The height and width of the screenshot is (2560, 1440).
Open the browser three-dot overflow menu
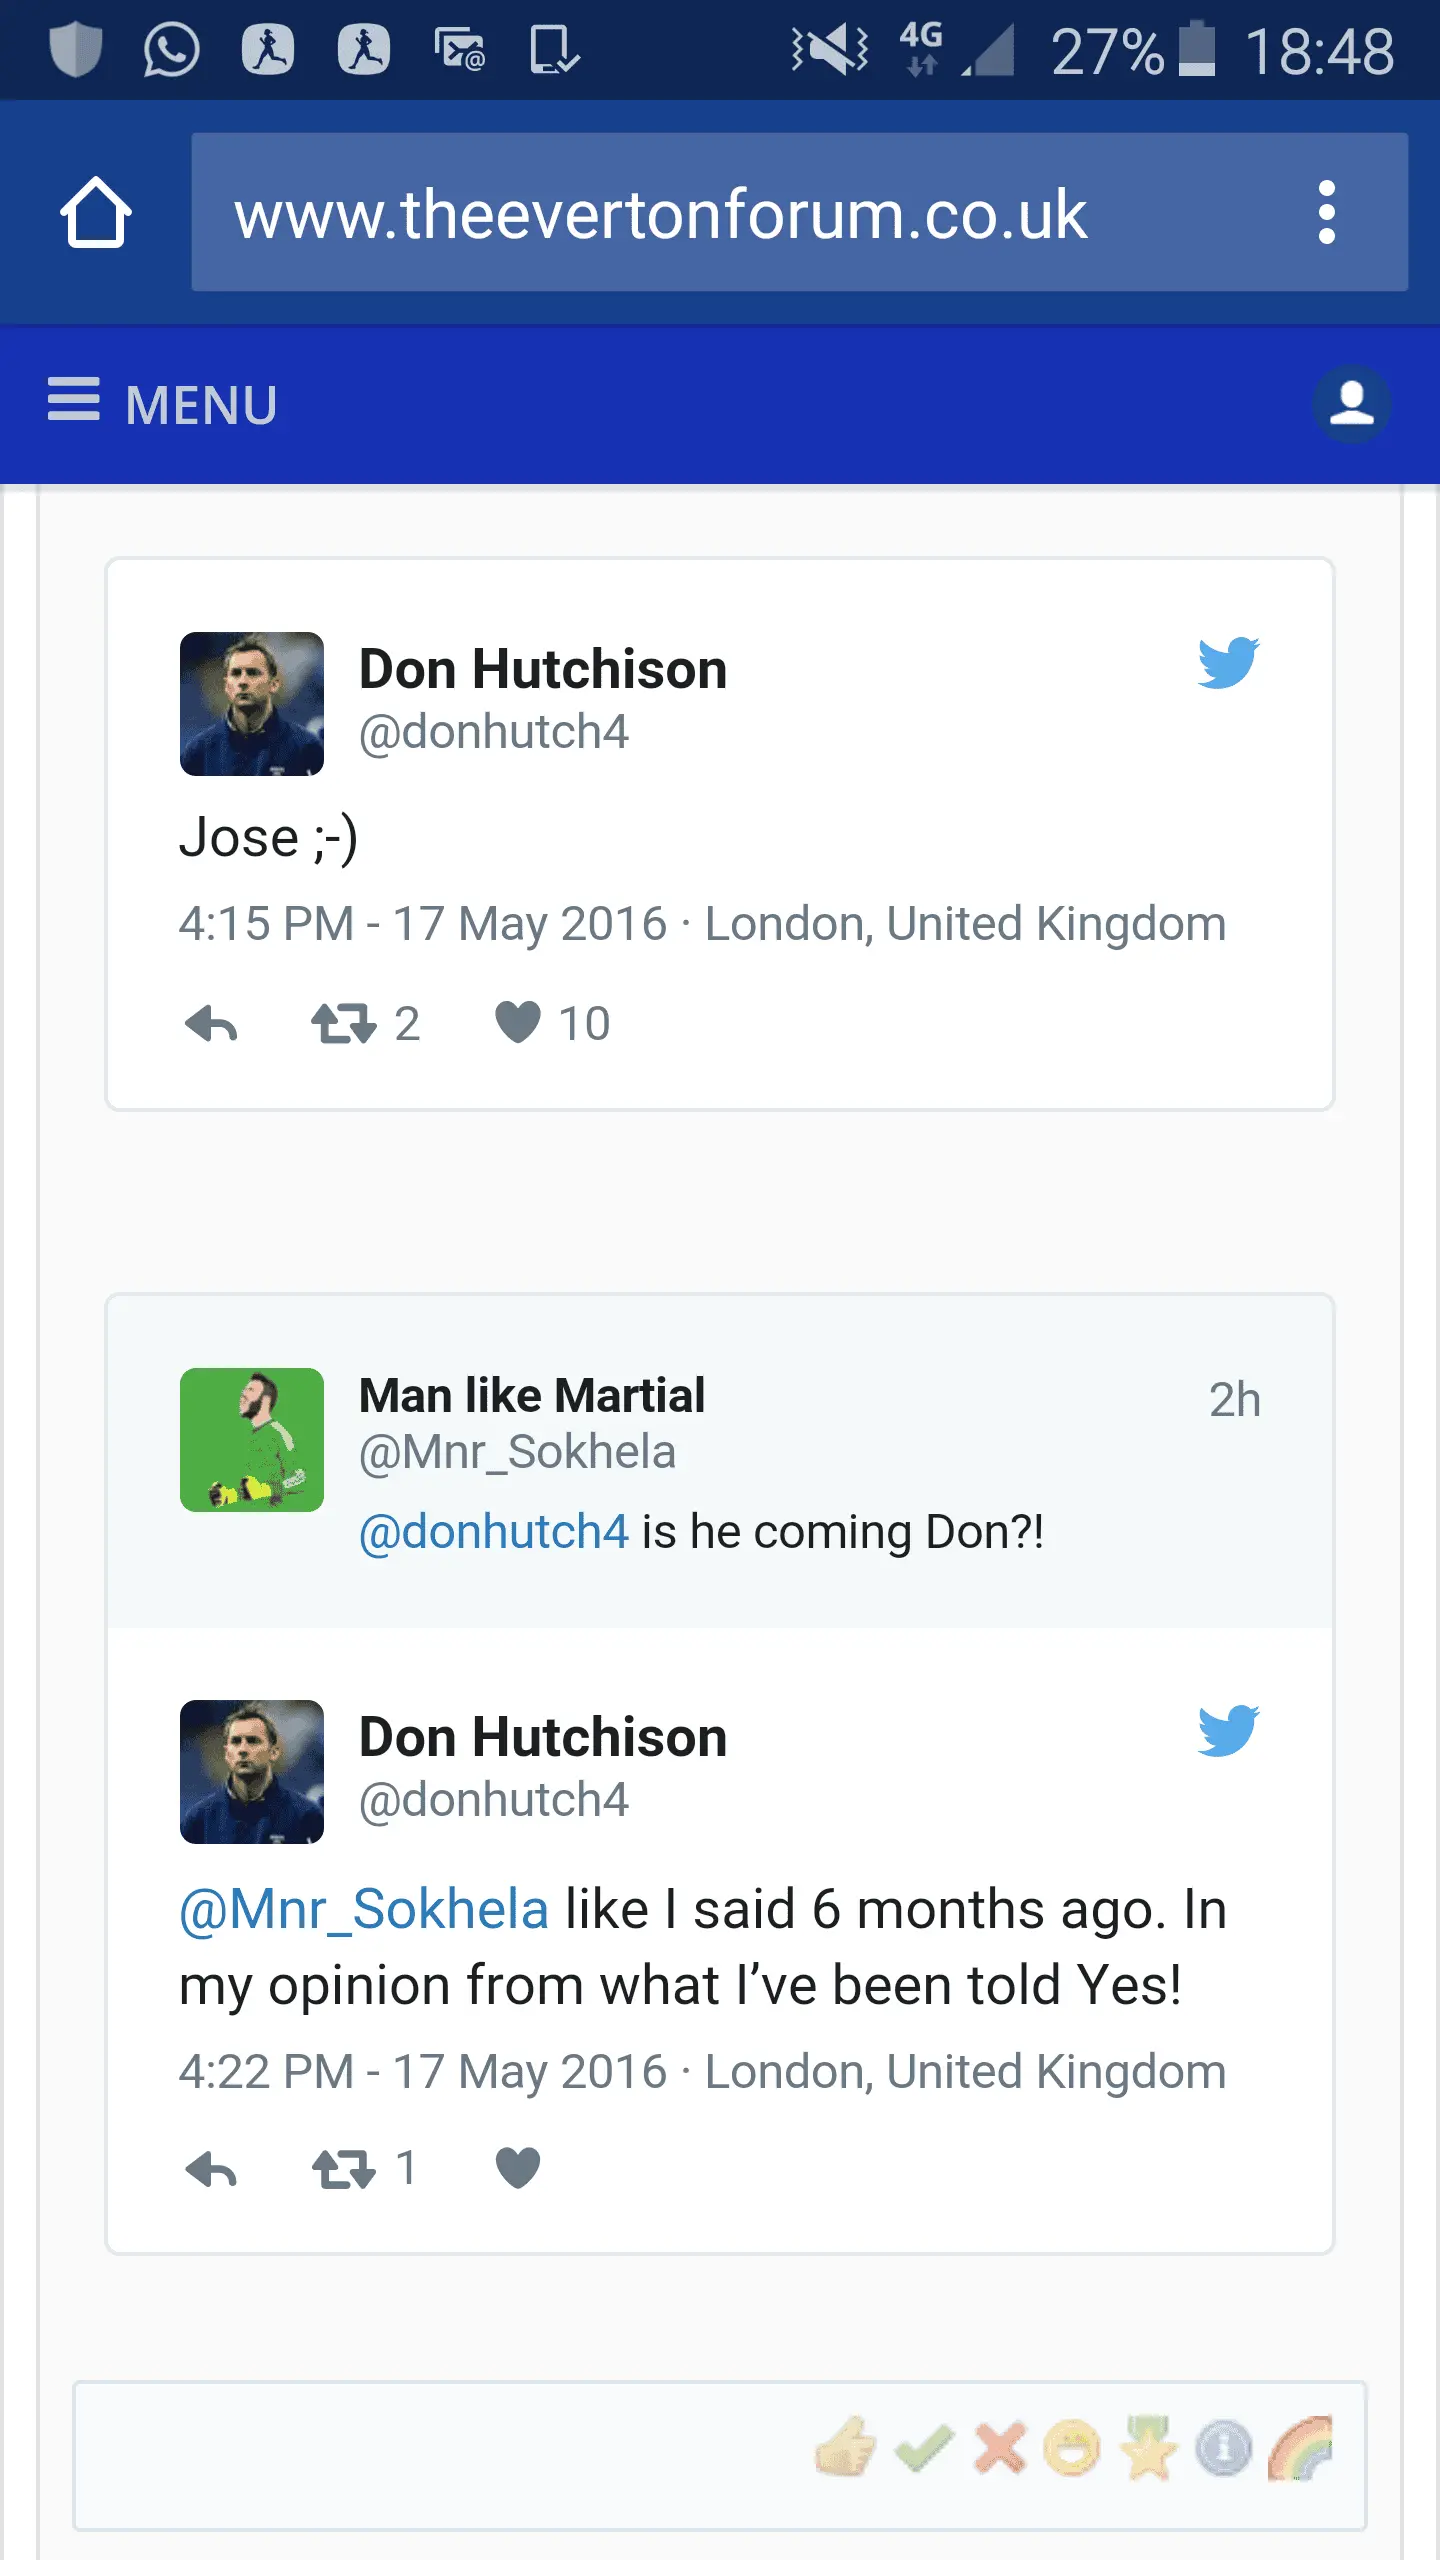click(x=1326, y=212)
